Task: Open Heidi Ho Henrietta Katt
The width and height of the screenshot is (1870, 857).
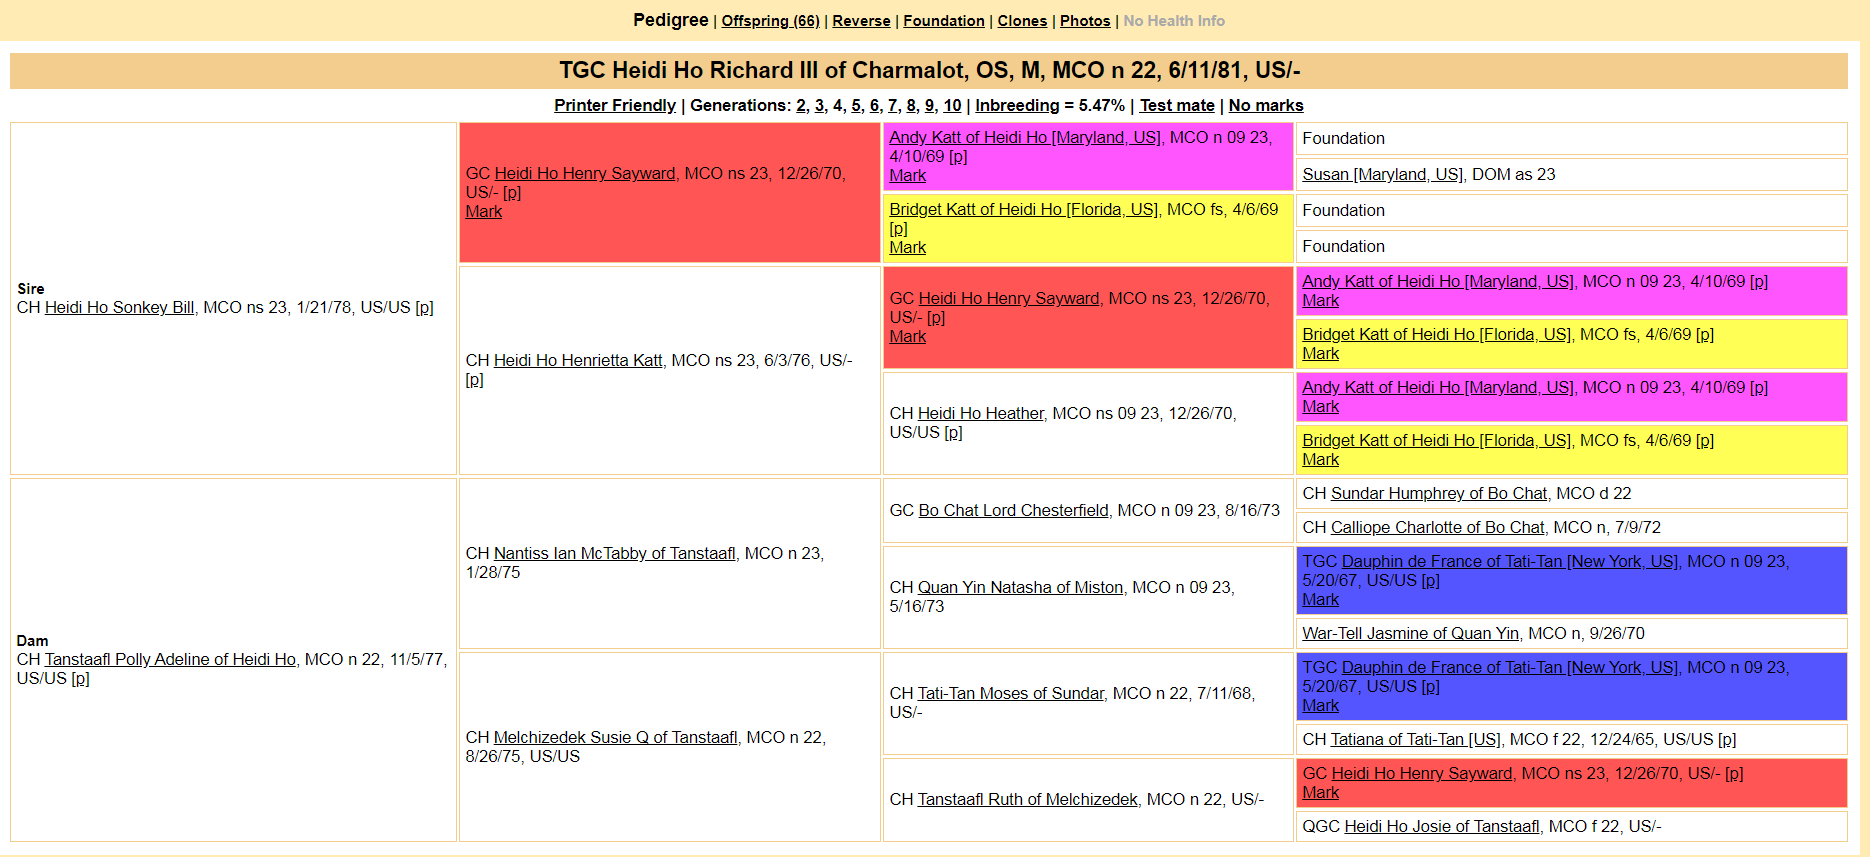Action: 578,360
